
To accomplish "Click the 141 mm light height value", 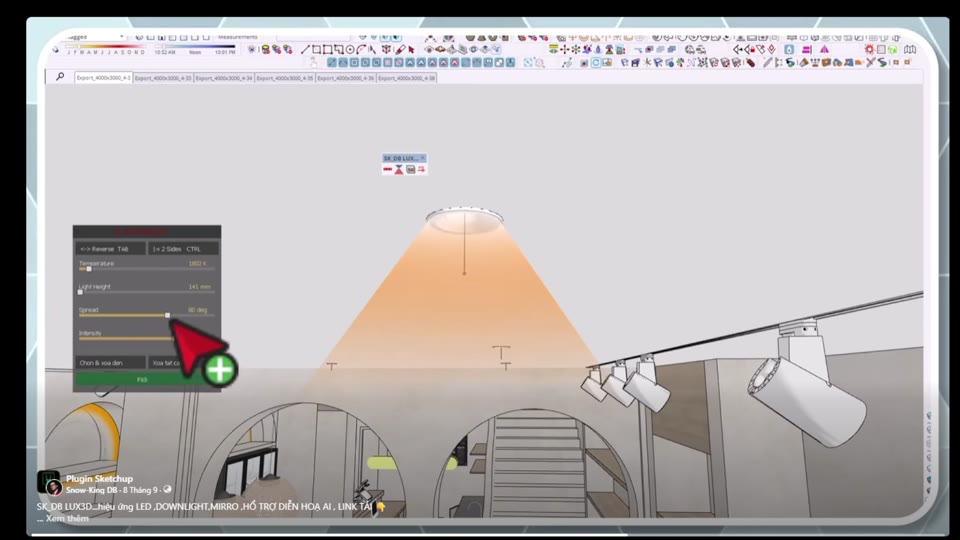I will pyautogui.click(x=199, y=287).
